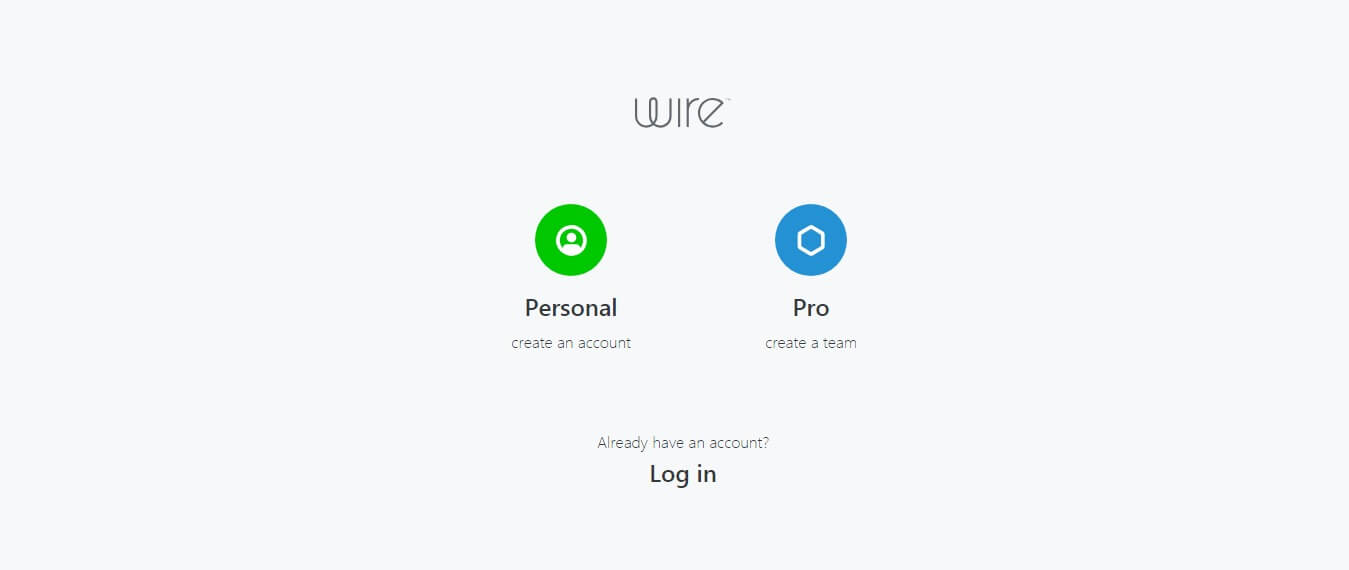1349x570 pixels.
Task: Select the white hexagon glyph
Action: 811,240
